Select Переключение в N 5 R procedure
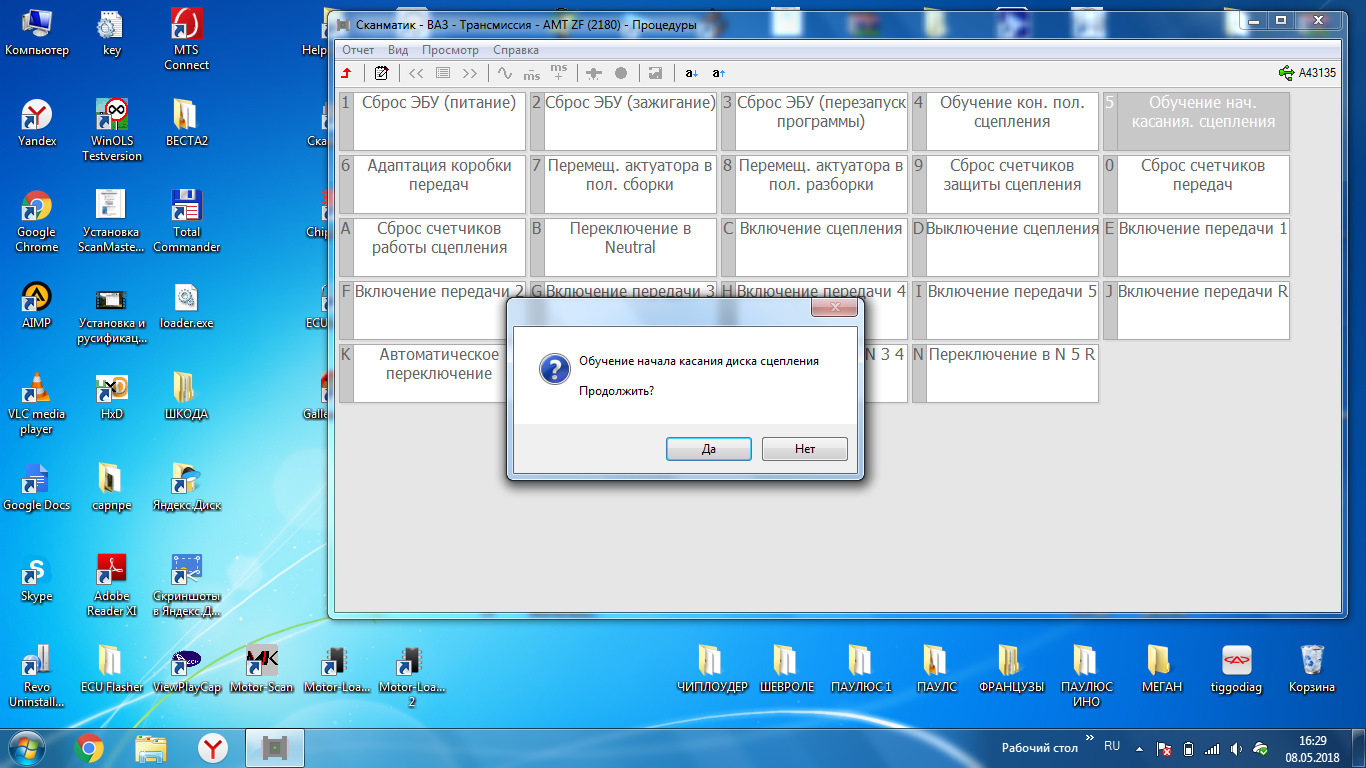This screenshot has width=1366, height=768. [1005, 373]
